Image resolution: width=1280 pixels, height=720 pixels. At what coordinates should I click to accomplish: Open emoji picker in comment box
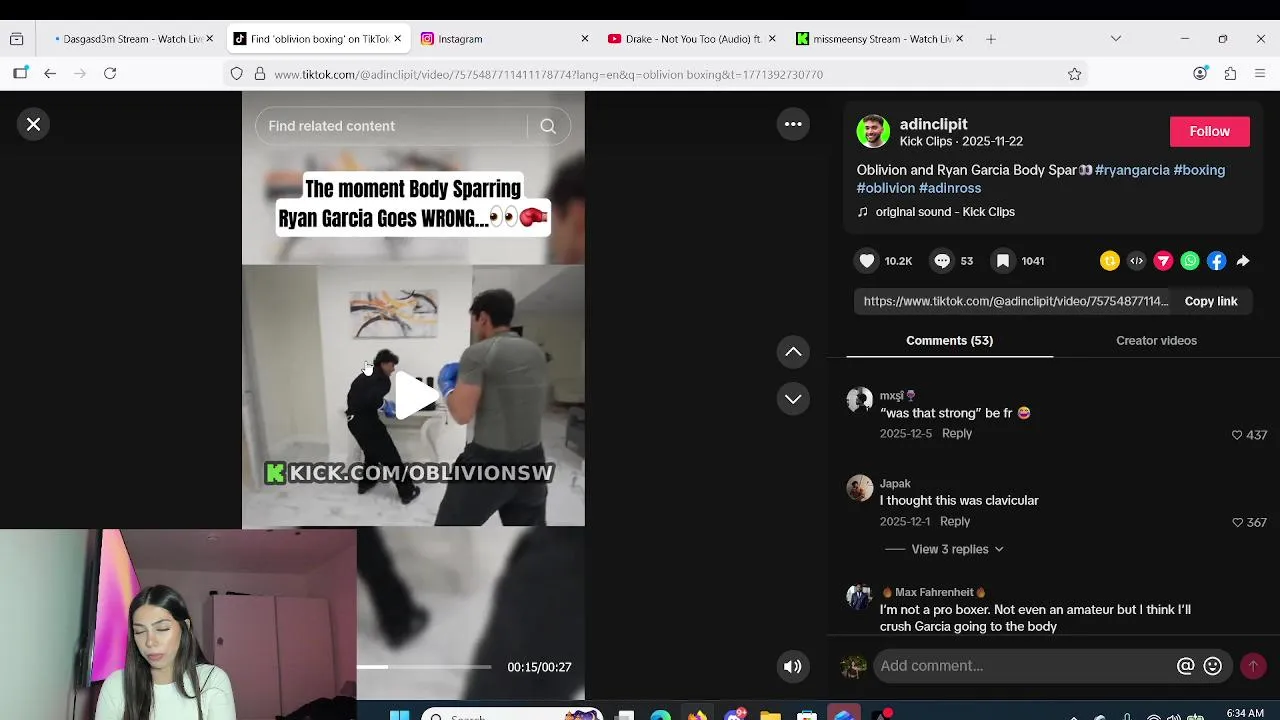click(1213, 666)
